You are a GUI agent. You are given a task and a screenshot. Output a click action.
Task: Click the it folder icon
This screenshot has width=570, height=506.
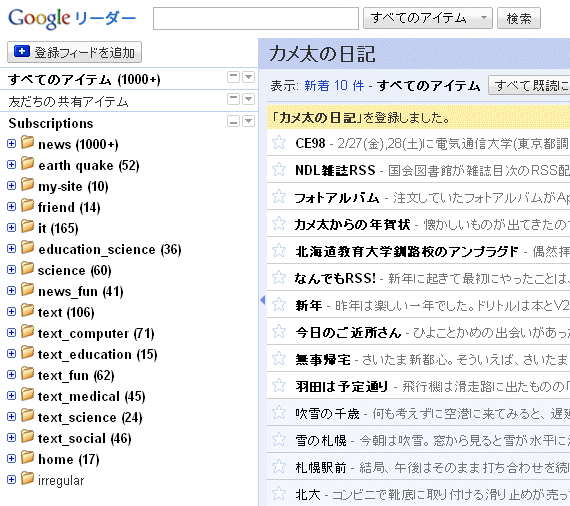tap(27, 226)
